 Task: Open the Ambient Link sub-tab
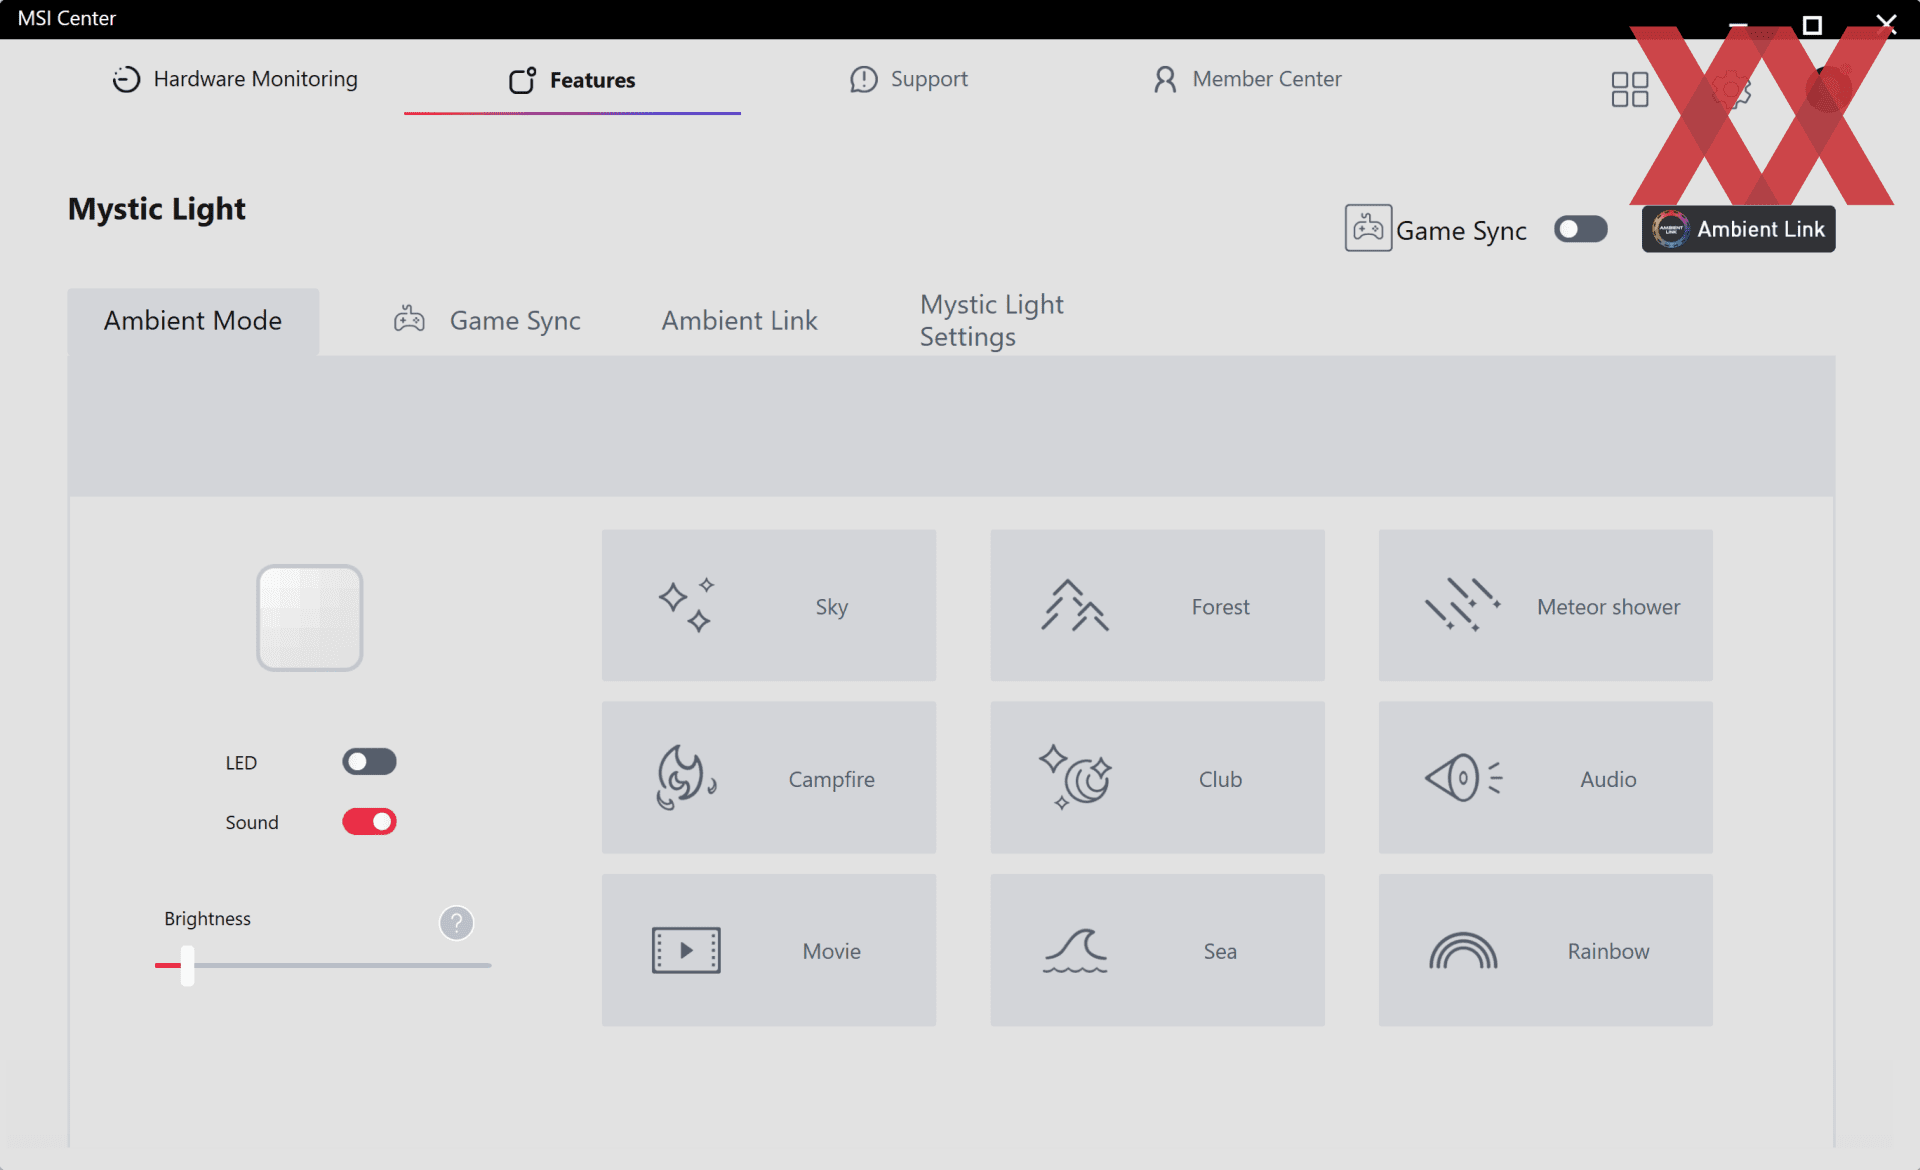[x=739, y=321]
